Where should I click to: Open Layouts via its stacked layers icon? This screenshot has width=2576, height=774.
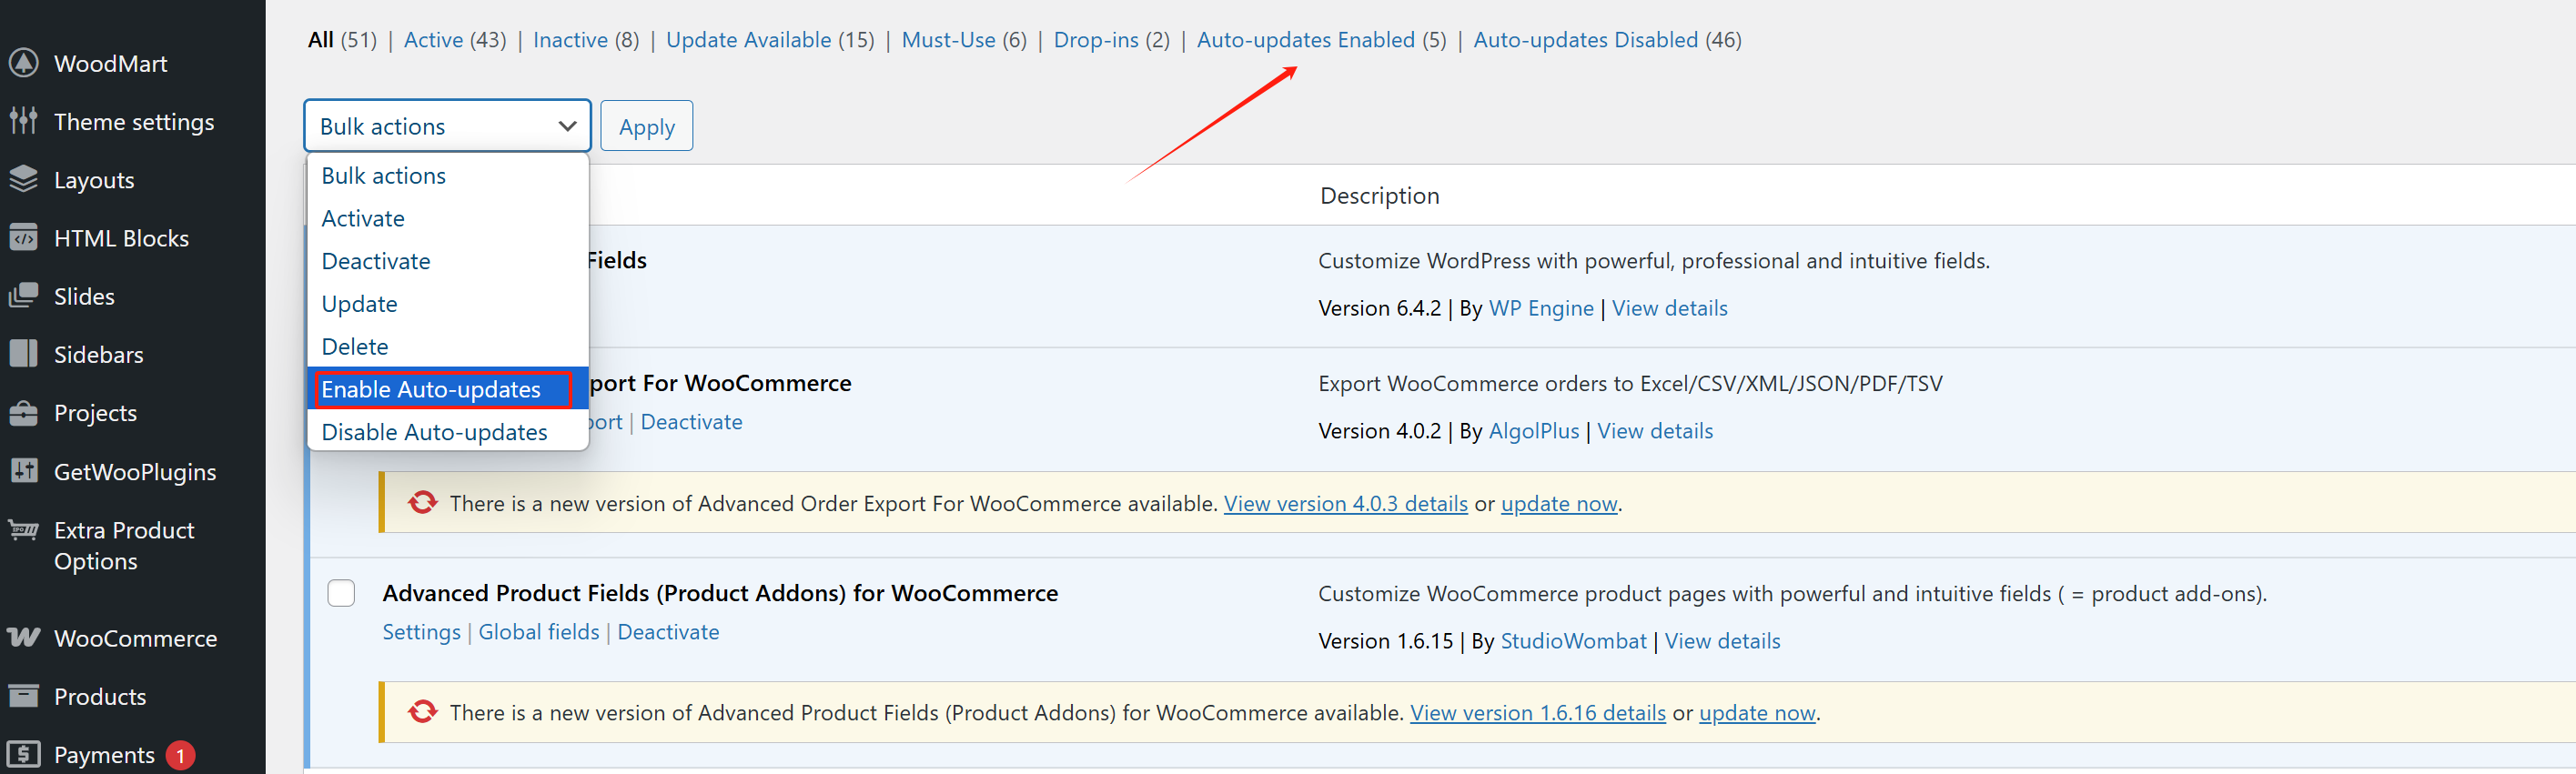pos(24,179)
